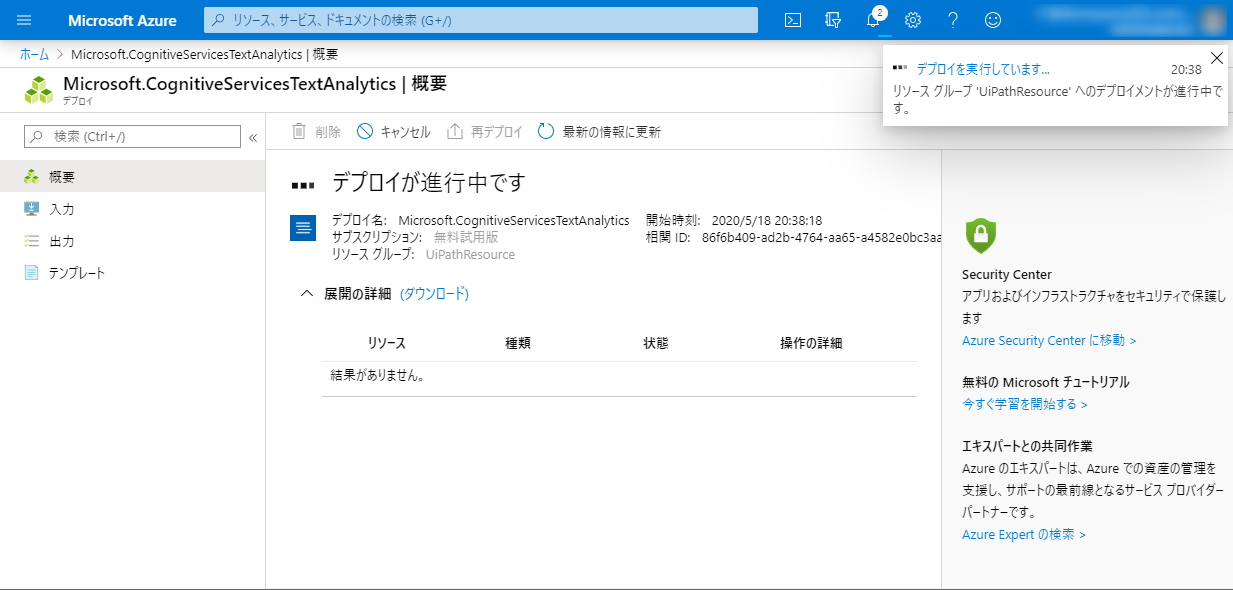Viewport: 1233px width, 590px height.
Task: Open the notifications bell
Action: [x=873, y=20]
